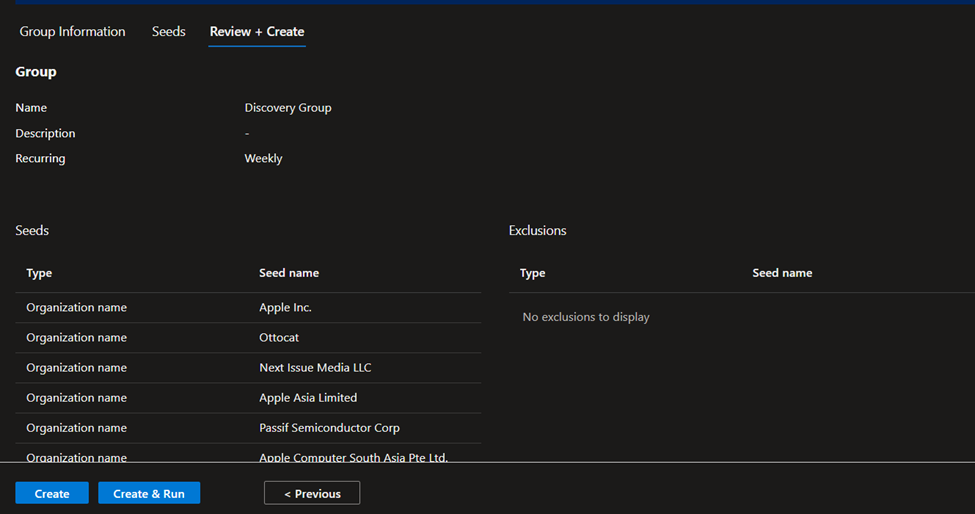975x514 pixels.
Task: Select the Passif Semiconductor Corp seed
Action: click(330, 428)
